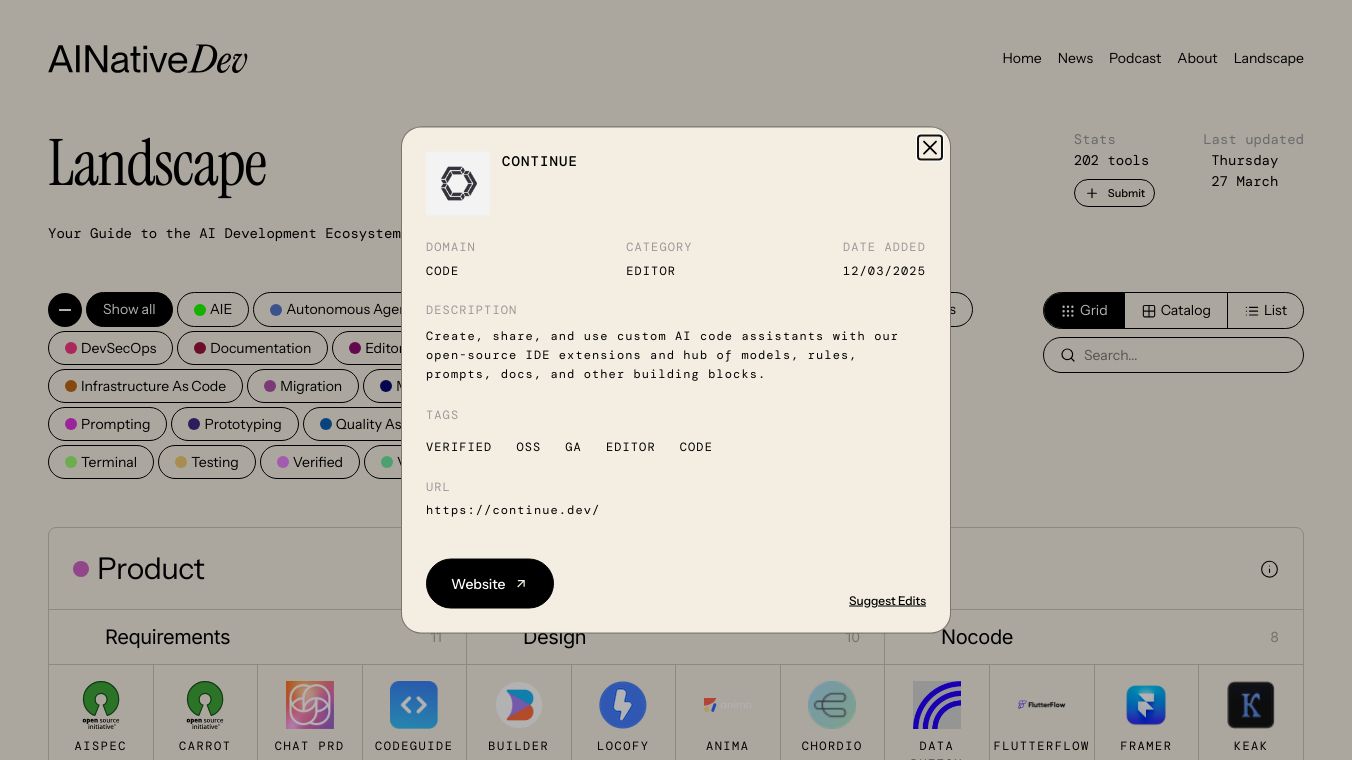The image size is (1352, 760).
Task: Switch to Grid view
Action: pyautogui.click(x=1084, y=311)
